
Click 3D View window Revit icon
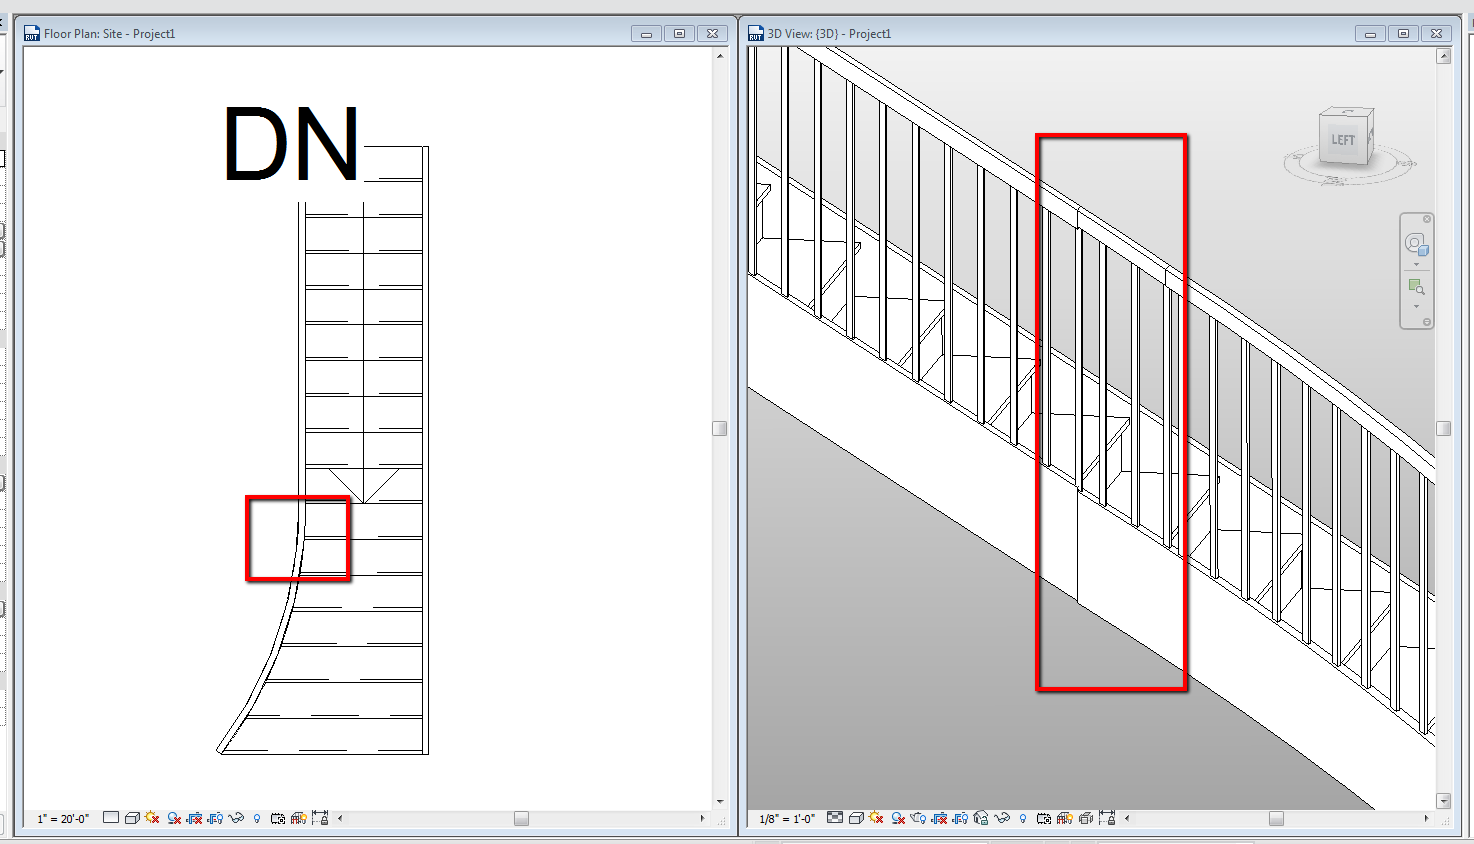coord(756,34)
